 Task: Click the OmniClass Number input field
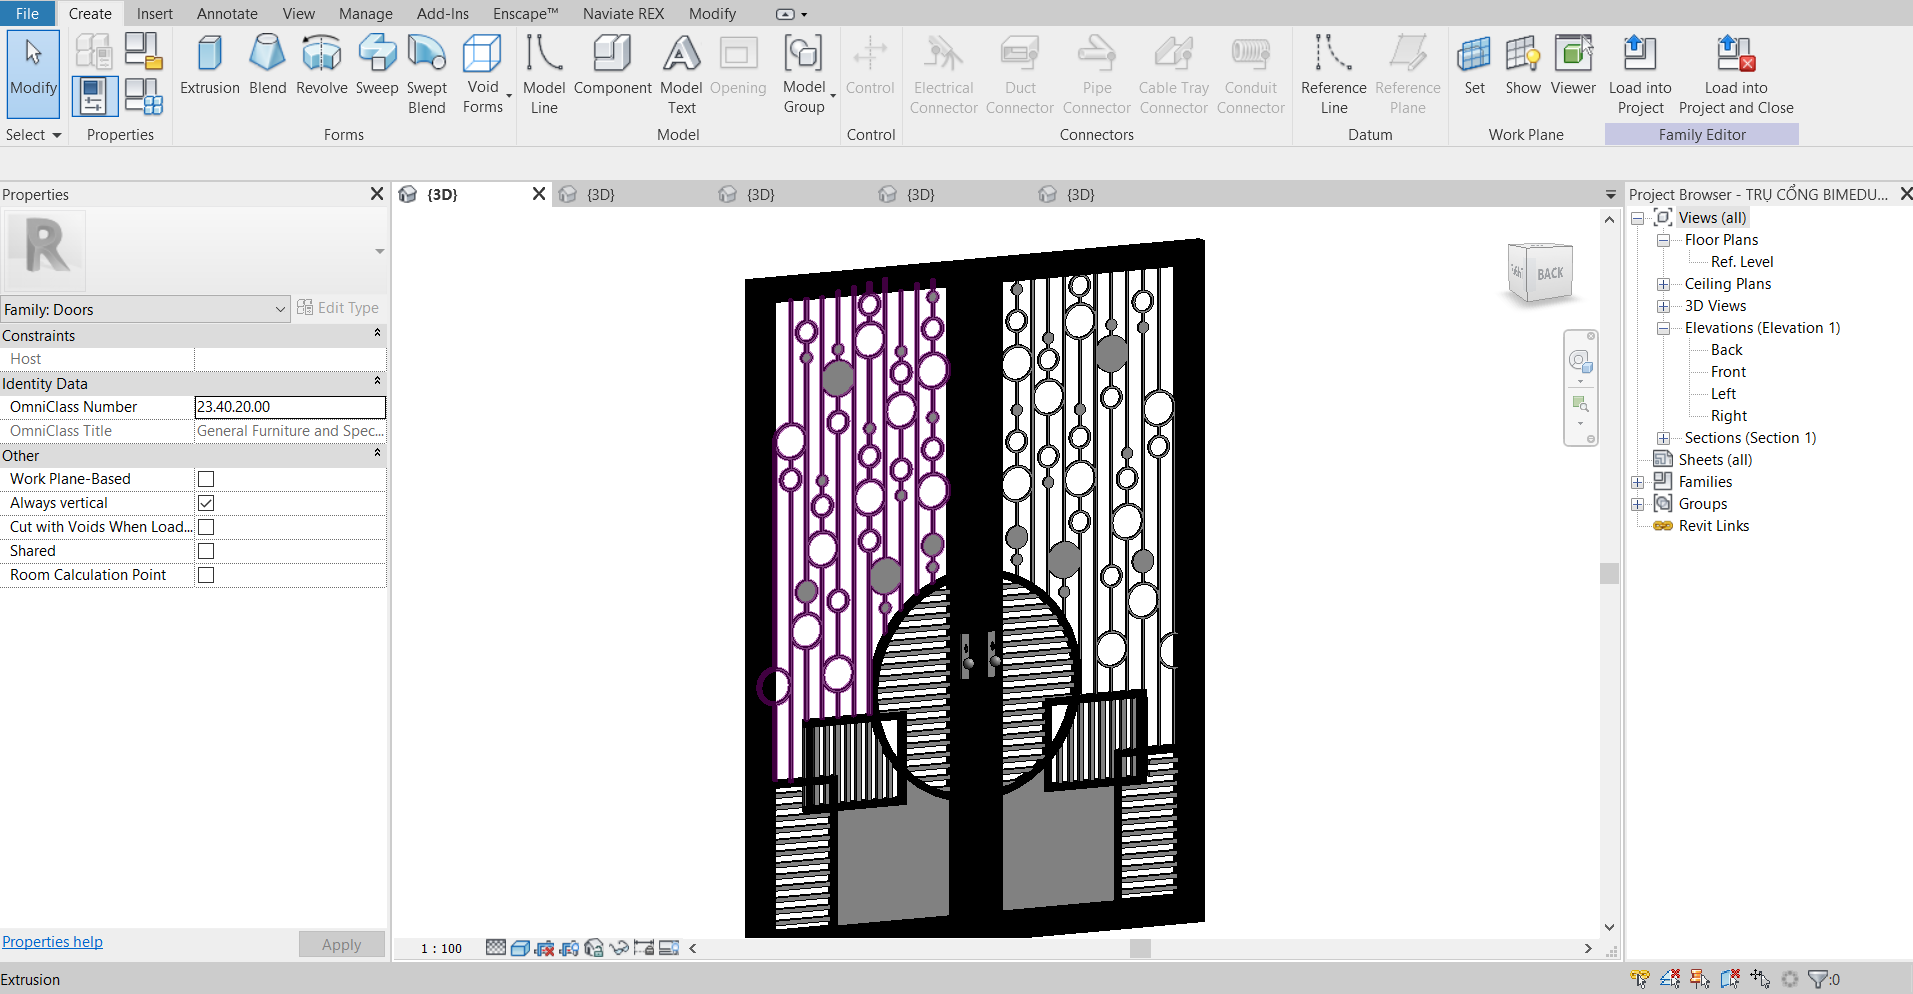(x=289, y=407)
